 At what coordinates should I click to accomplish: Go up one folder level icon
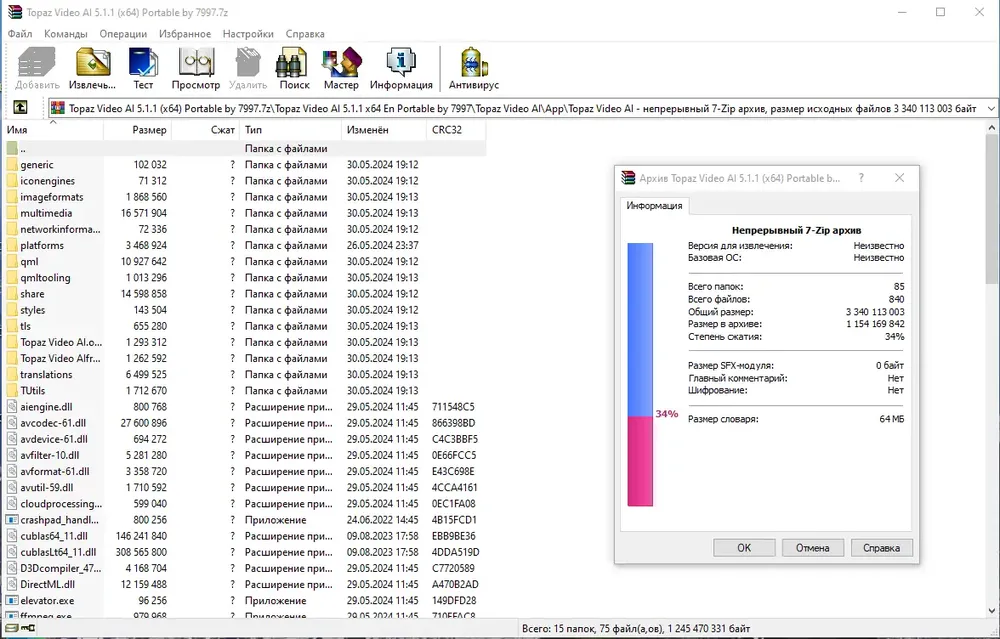(20, 107)
